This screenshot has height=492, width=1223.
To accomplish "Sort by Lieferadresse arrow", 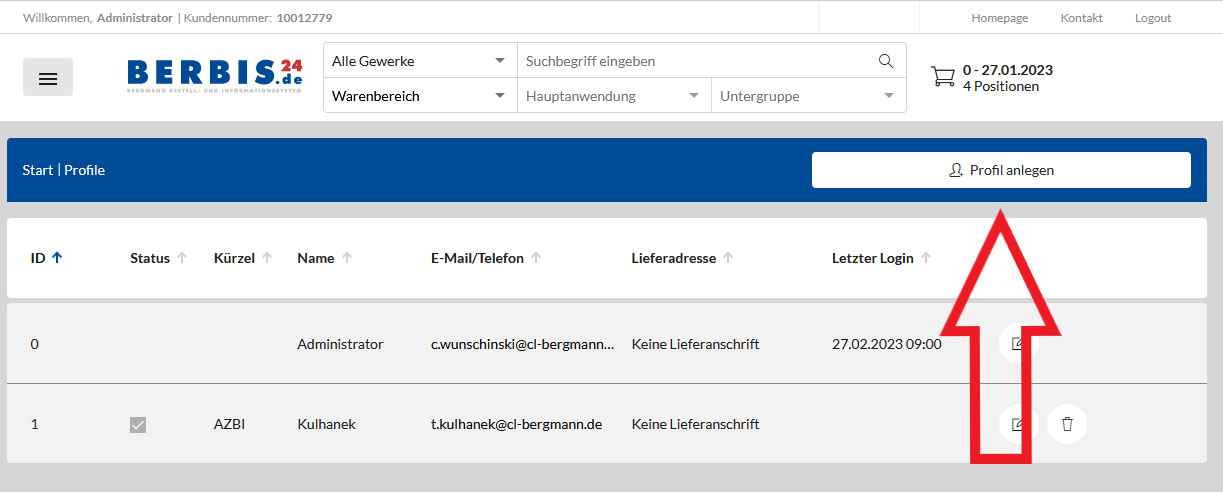I will (x=728, y=258).
